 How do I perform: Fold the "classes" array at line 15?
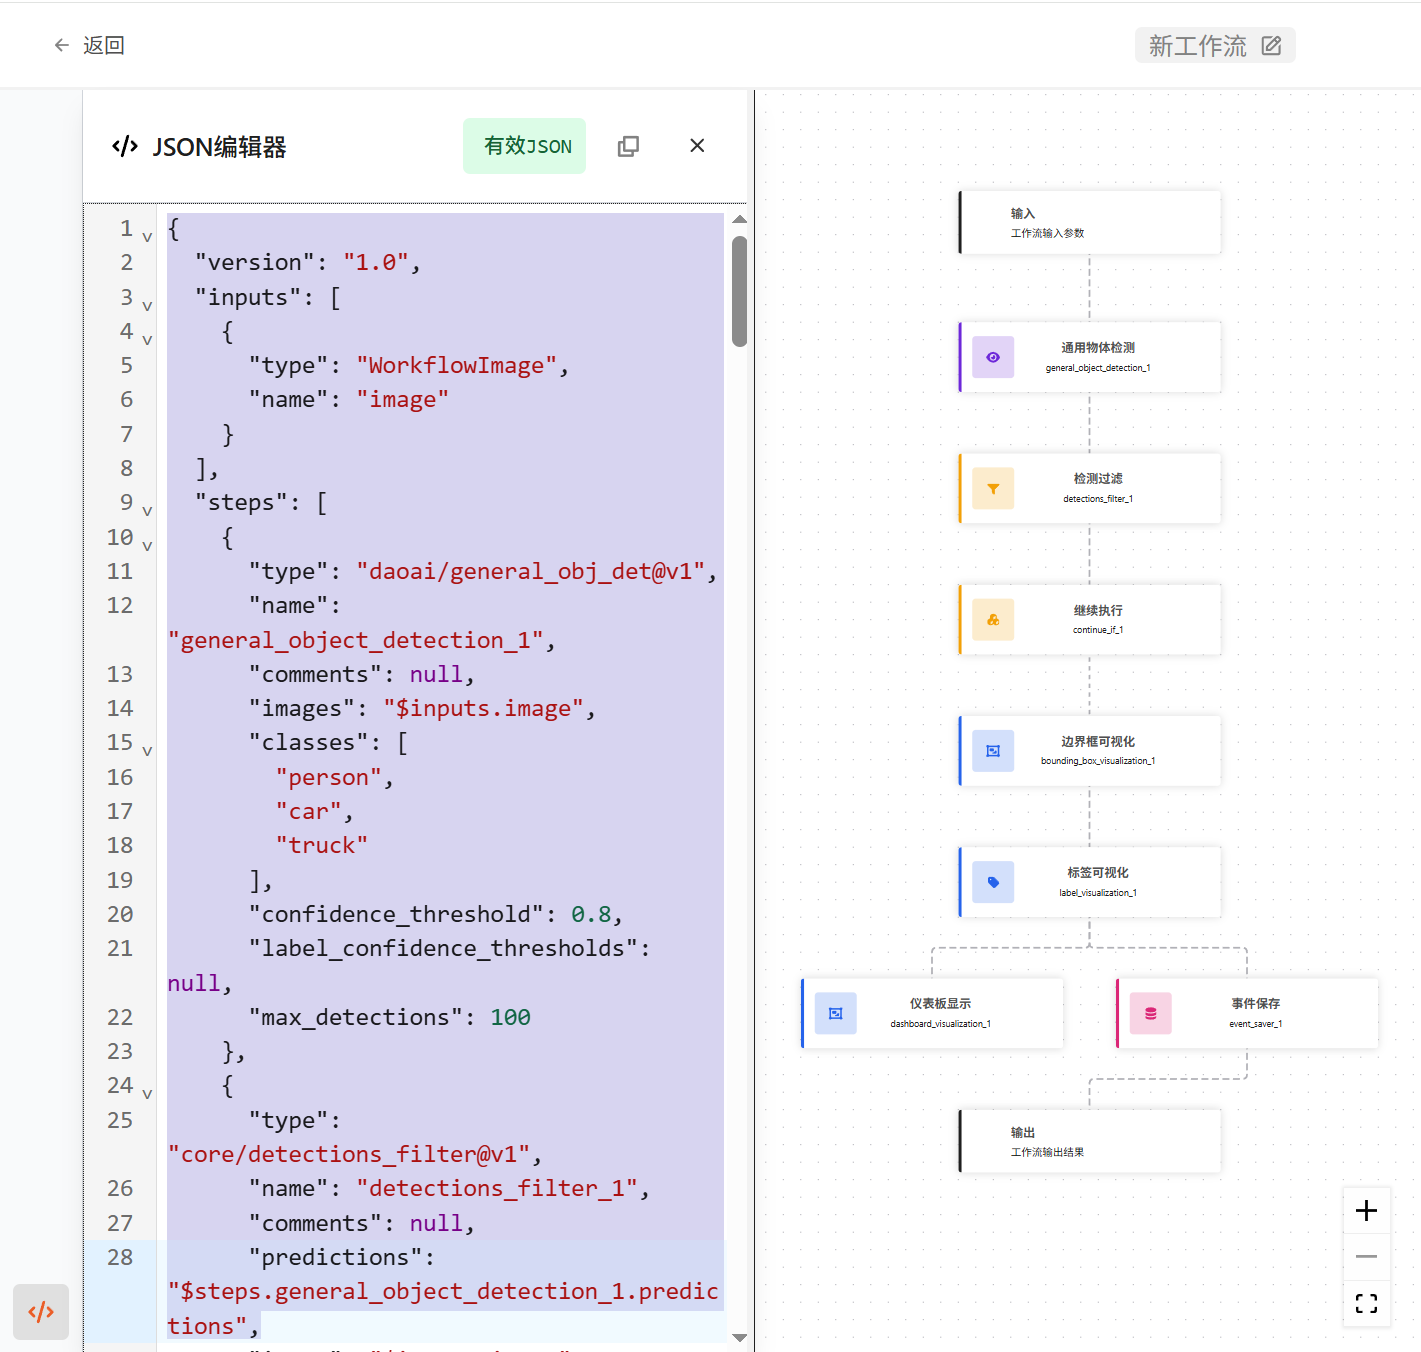(147, 751)
